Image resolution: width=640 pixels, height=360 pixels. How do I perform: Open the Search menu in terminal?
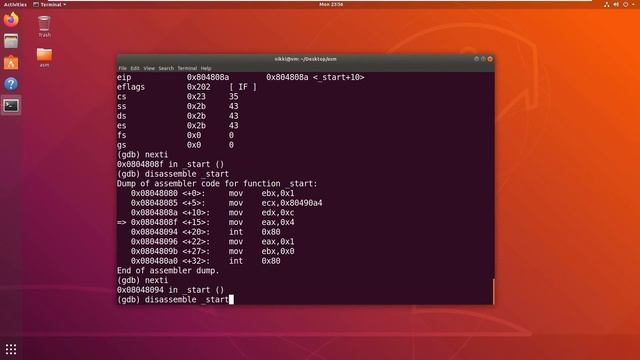click(166, 68)
